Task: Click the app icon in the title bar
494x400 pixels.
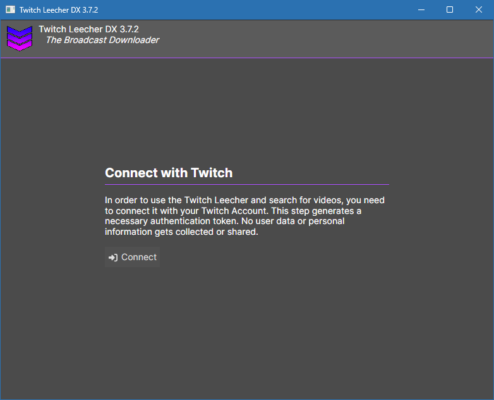Action: click(10, 10)
